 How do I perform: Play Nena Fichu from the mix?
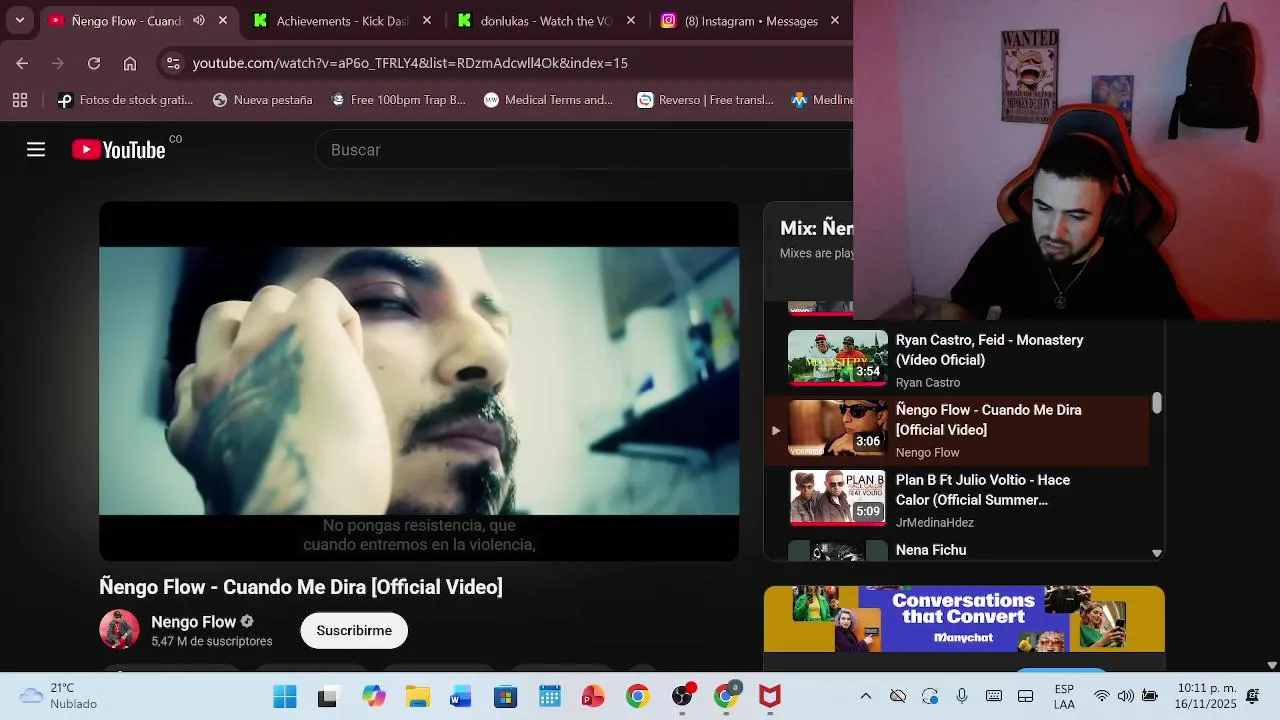[x=931, y=550]
